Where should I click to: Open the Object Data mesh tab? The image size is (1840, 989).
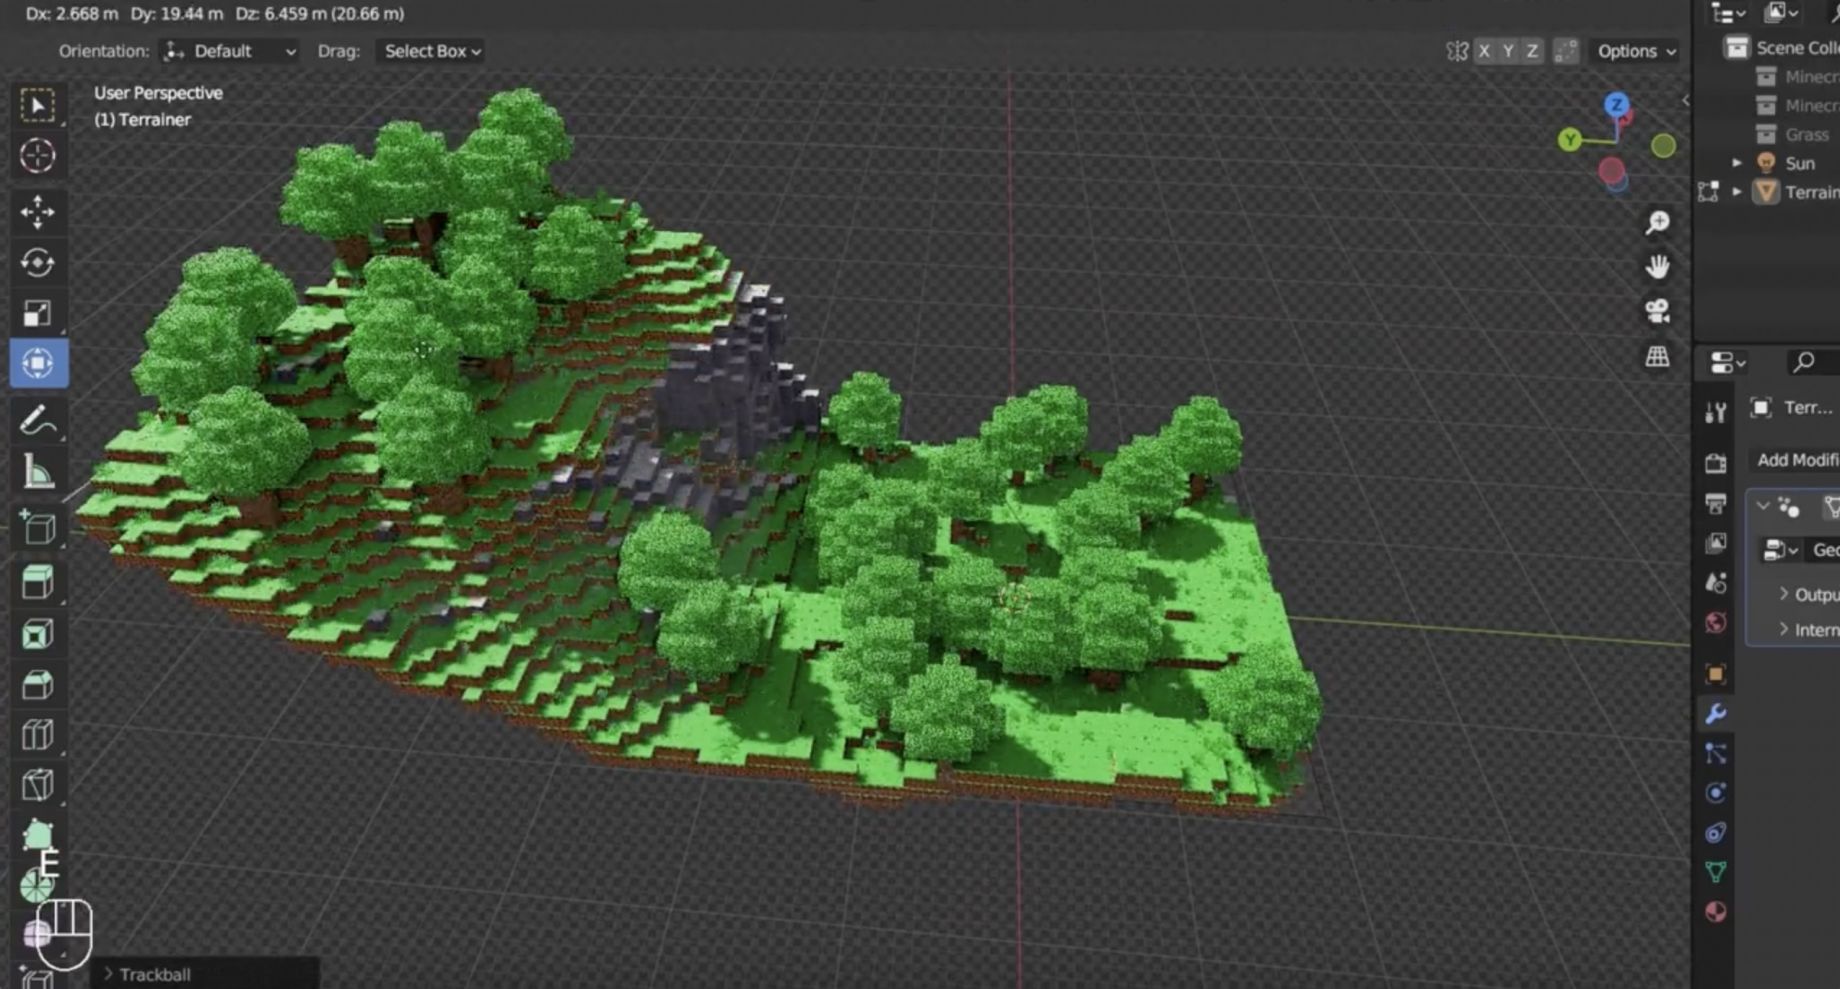coord(1716,872)
